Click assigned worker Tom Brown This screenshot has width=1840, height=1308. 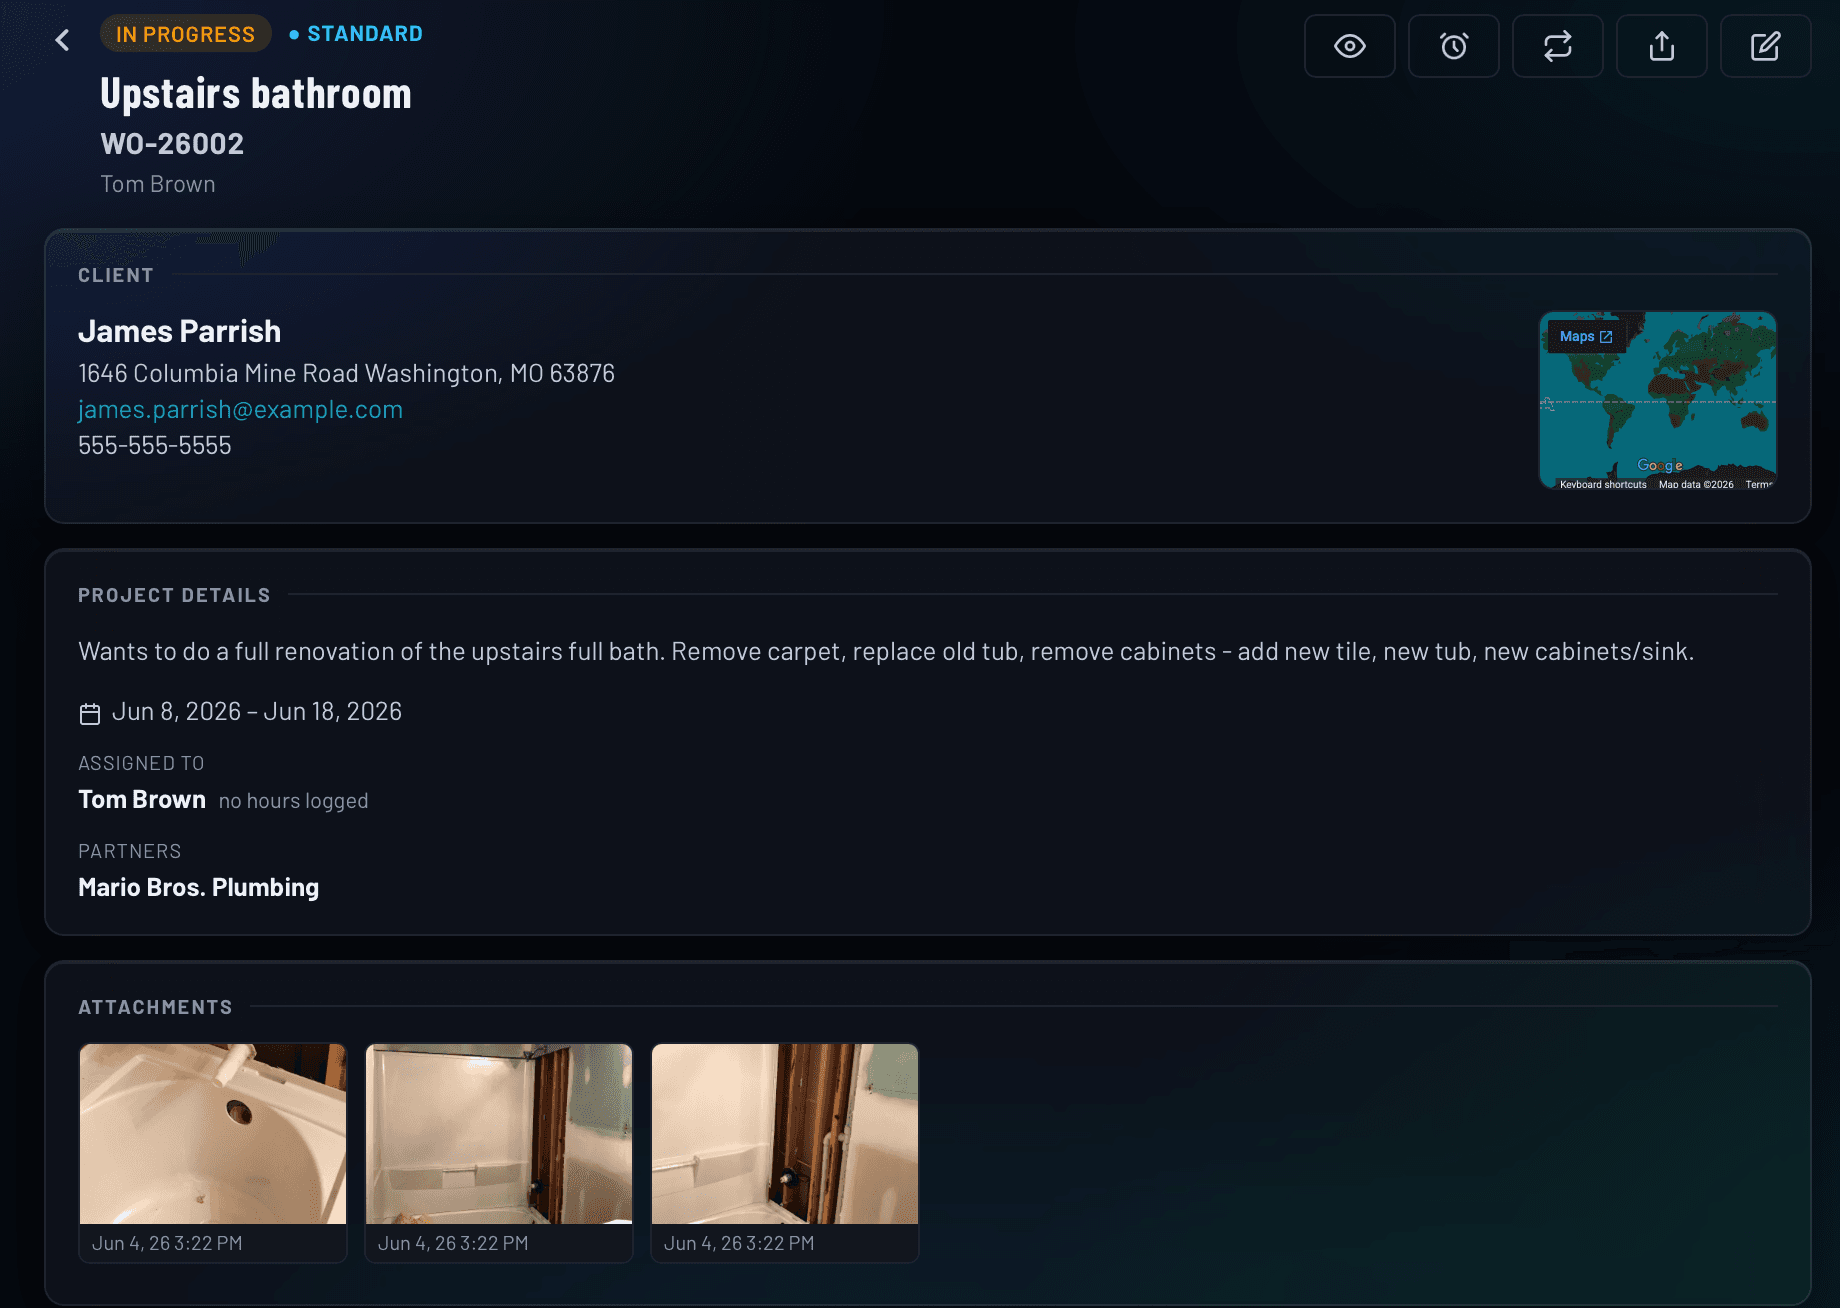point(142,800)
